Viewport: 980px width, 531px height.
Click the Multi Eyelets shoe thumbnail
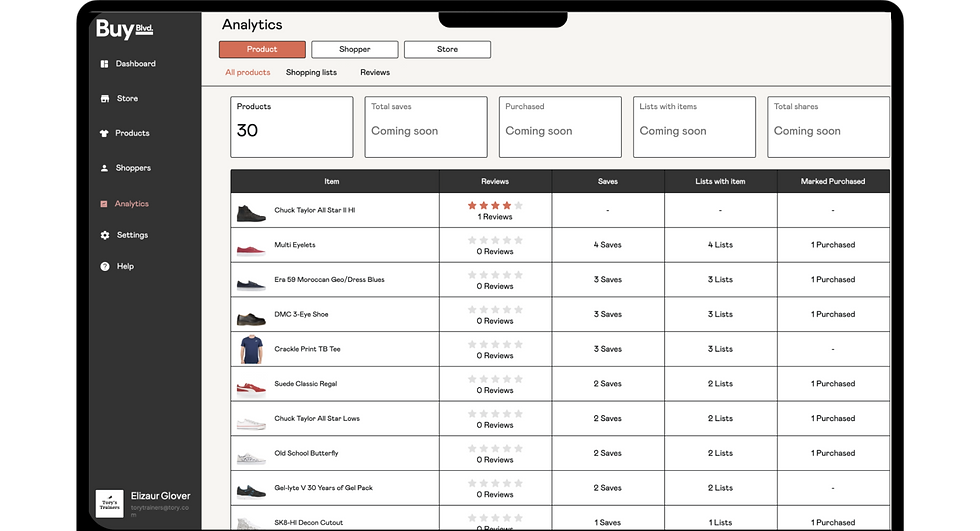tap(251, 250)
